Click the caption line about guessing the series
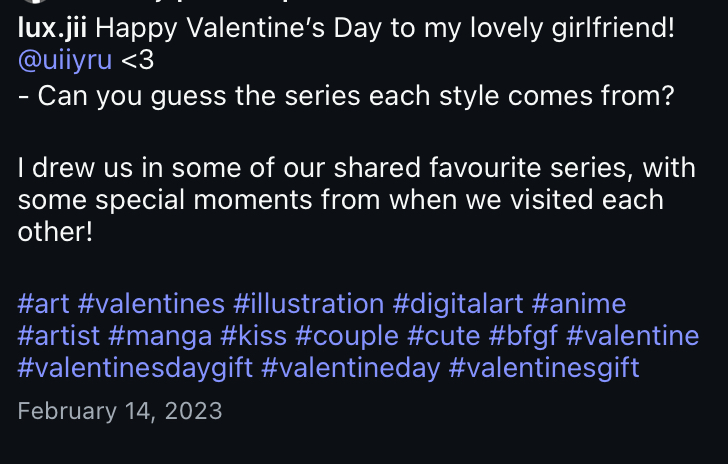 point(346,97)
